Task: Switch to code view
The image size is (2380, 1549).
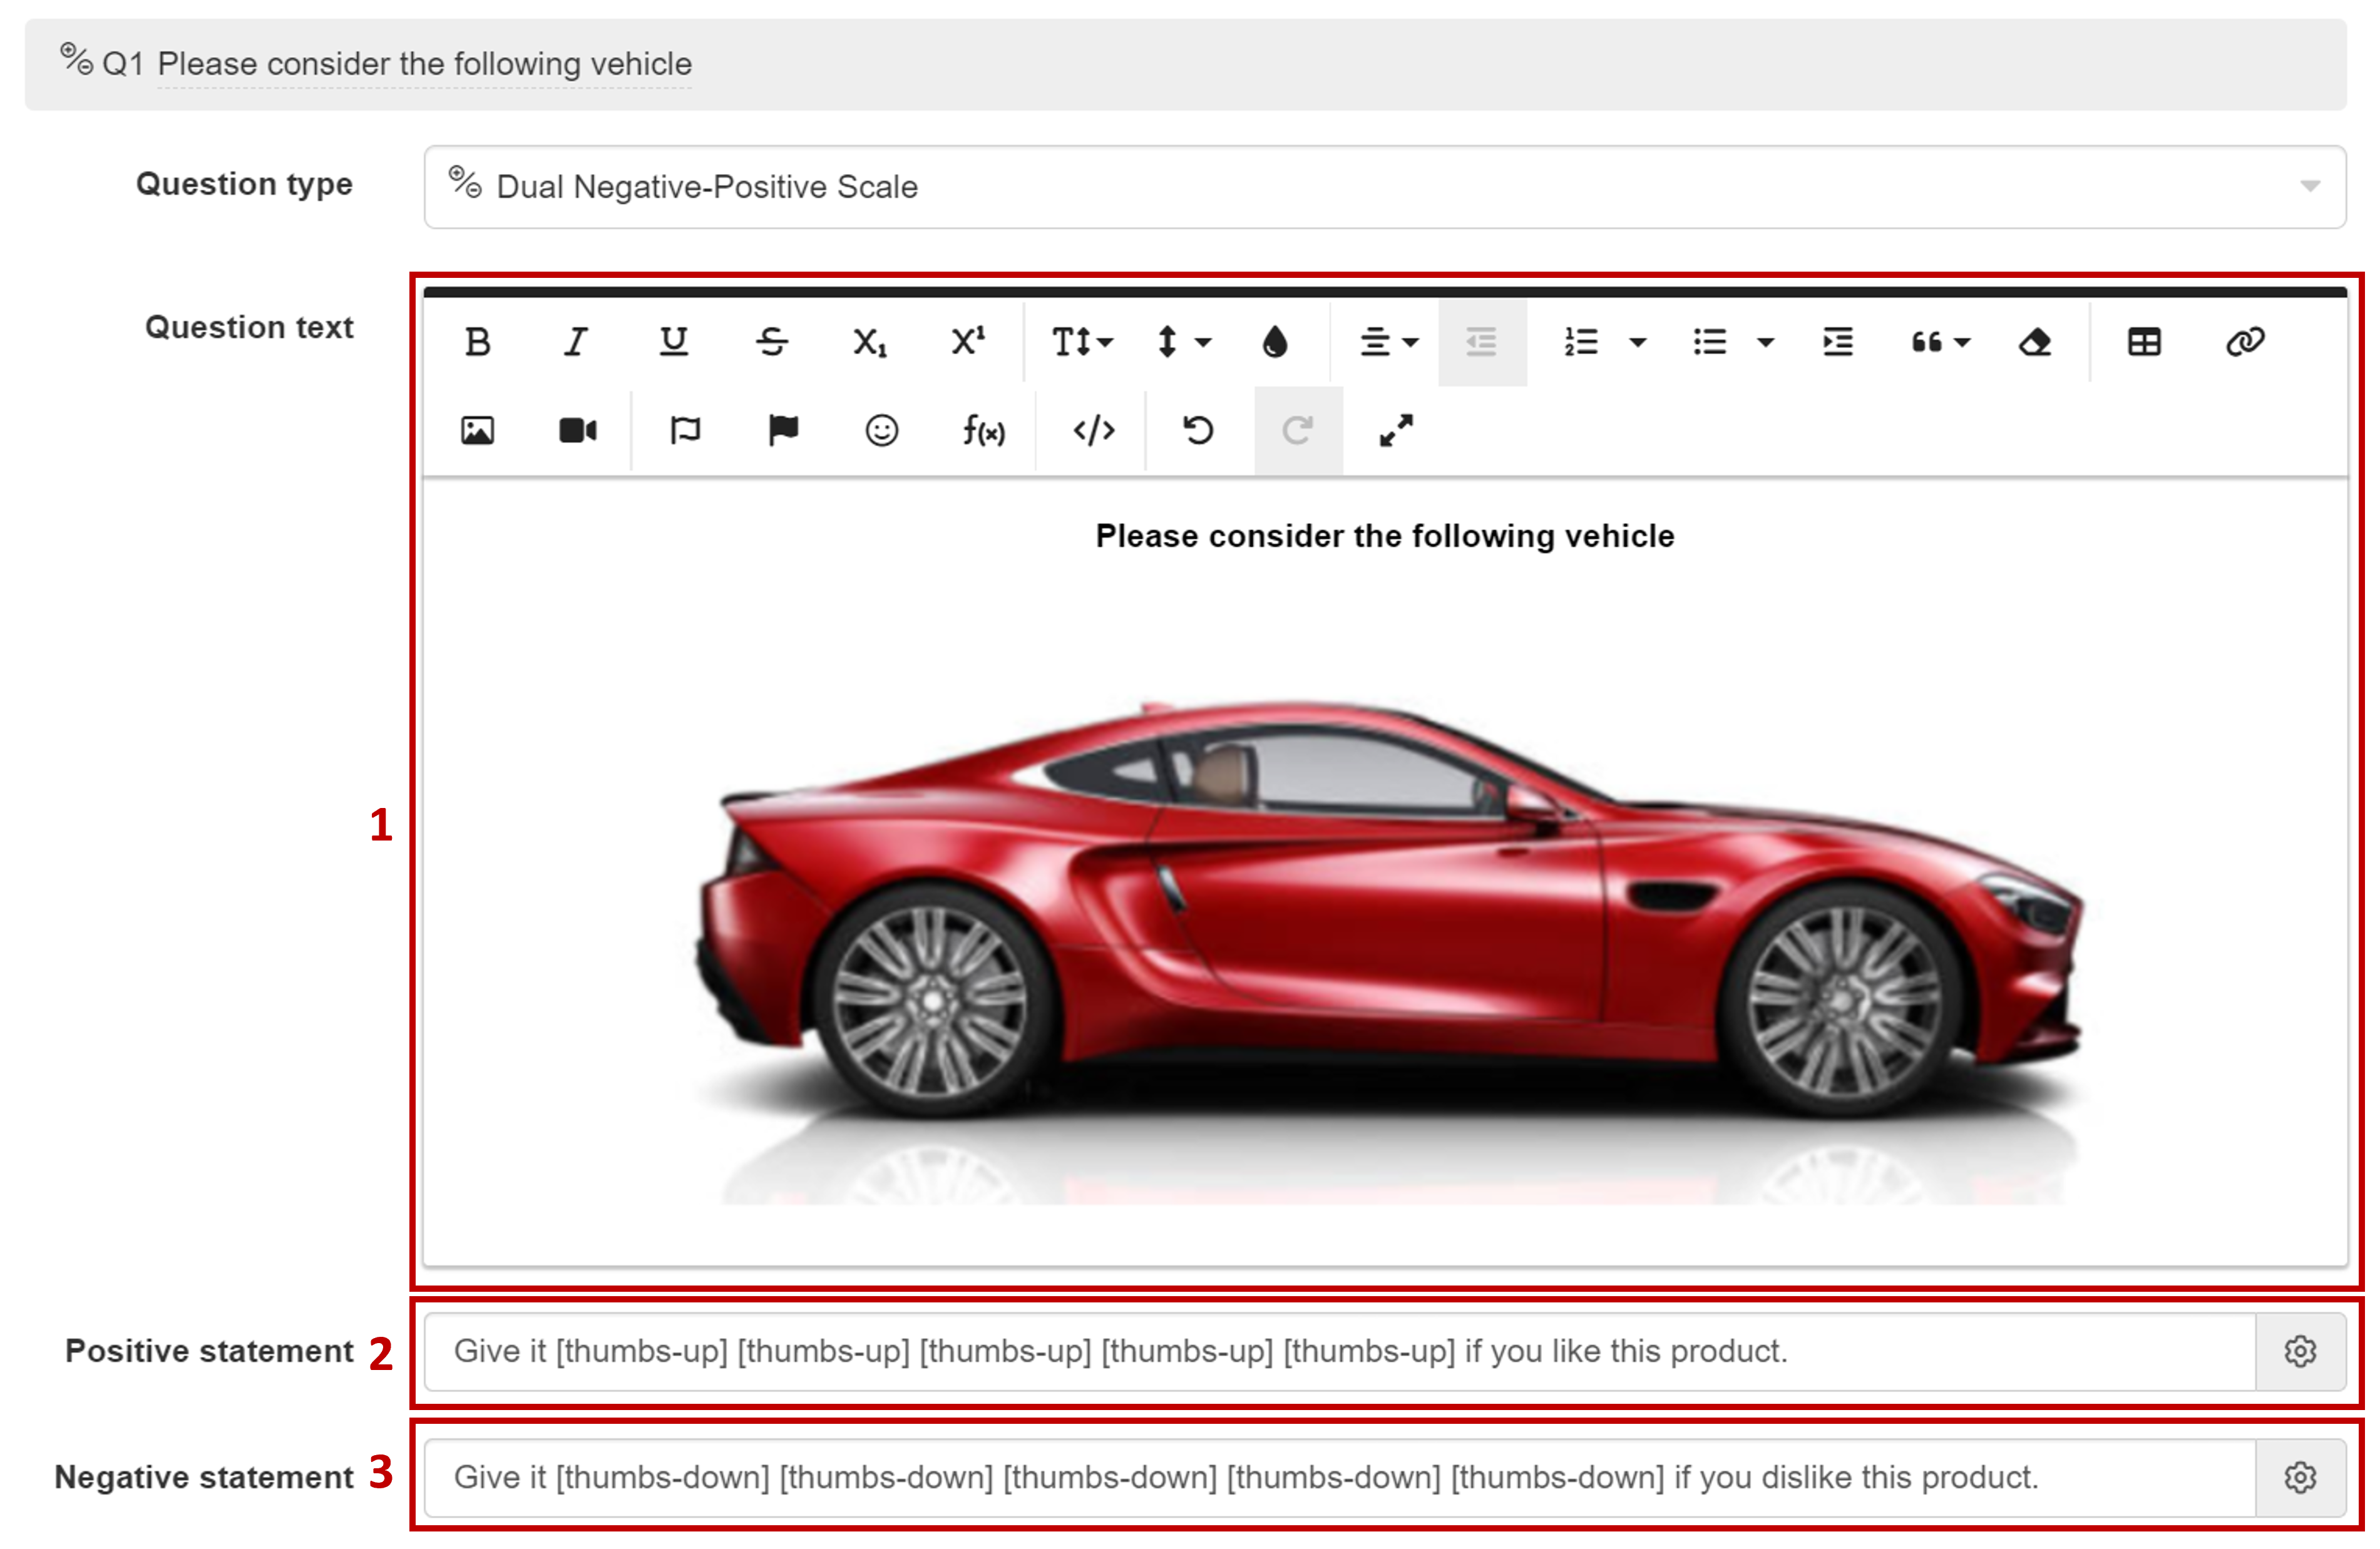Action: tap(1094, 431)
